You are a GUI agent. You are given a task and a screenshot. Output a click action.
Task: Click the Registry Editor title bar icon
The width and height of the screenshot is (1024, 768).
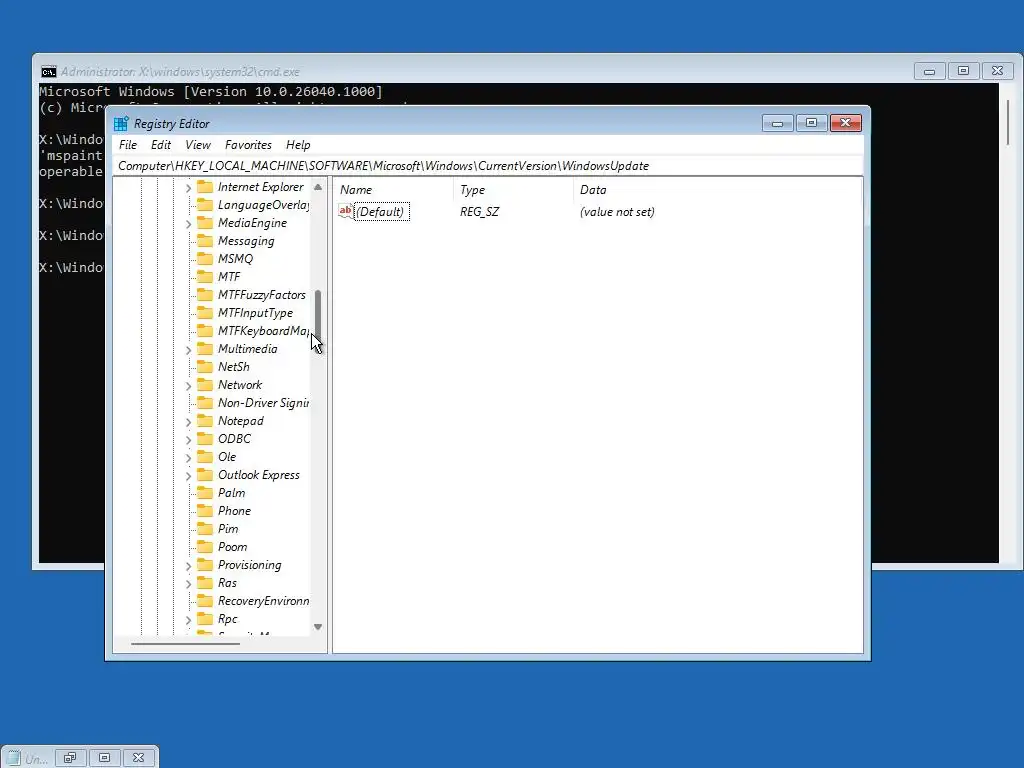pyautogui.click(x=121, y=123)
